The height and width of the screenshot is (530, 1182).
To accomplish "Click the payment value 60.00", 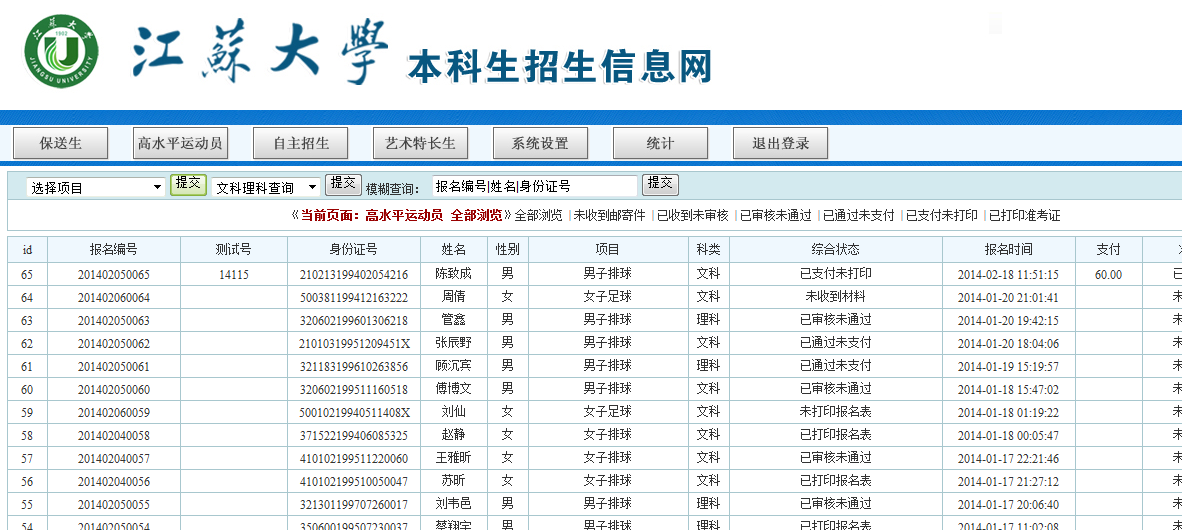I will pyautogui.click(x=1108, y=274).
